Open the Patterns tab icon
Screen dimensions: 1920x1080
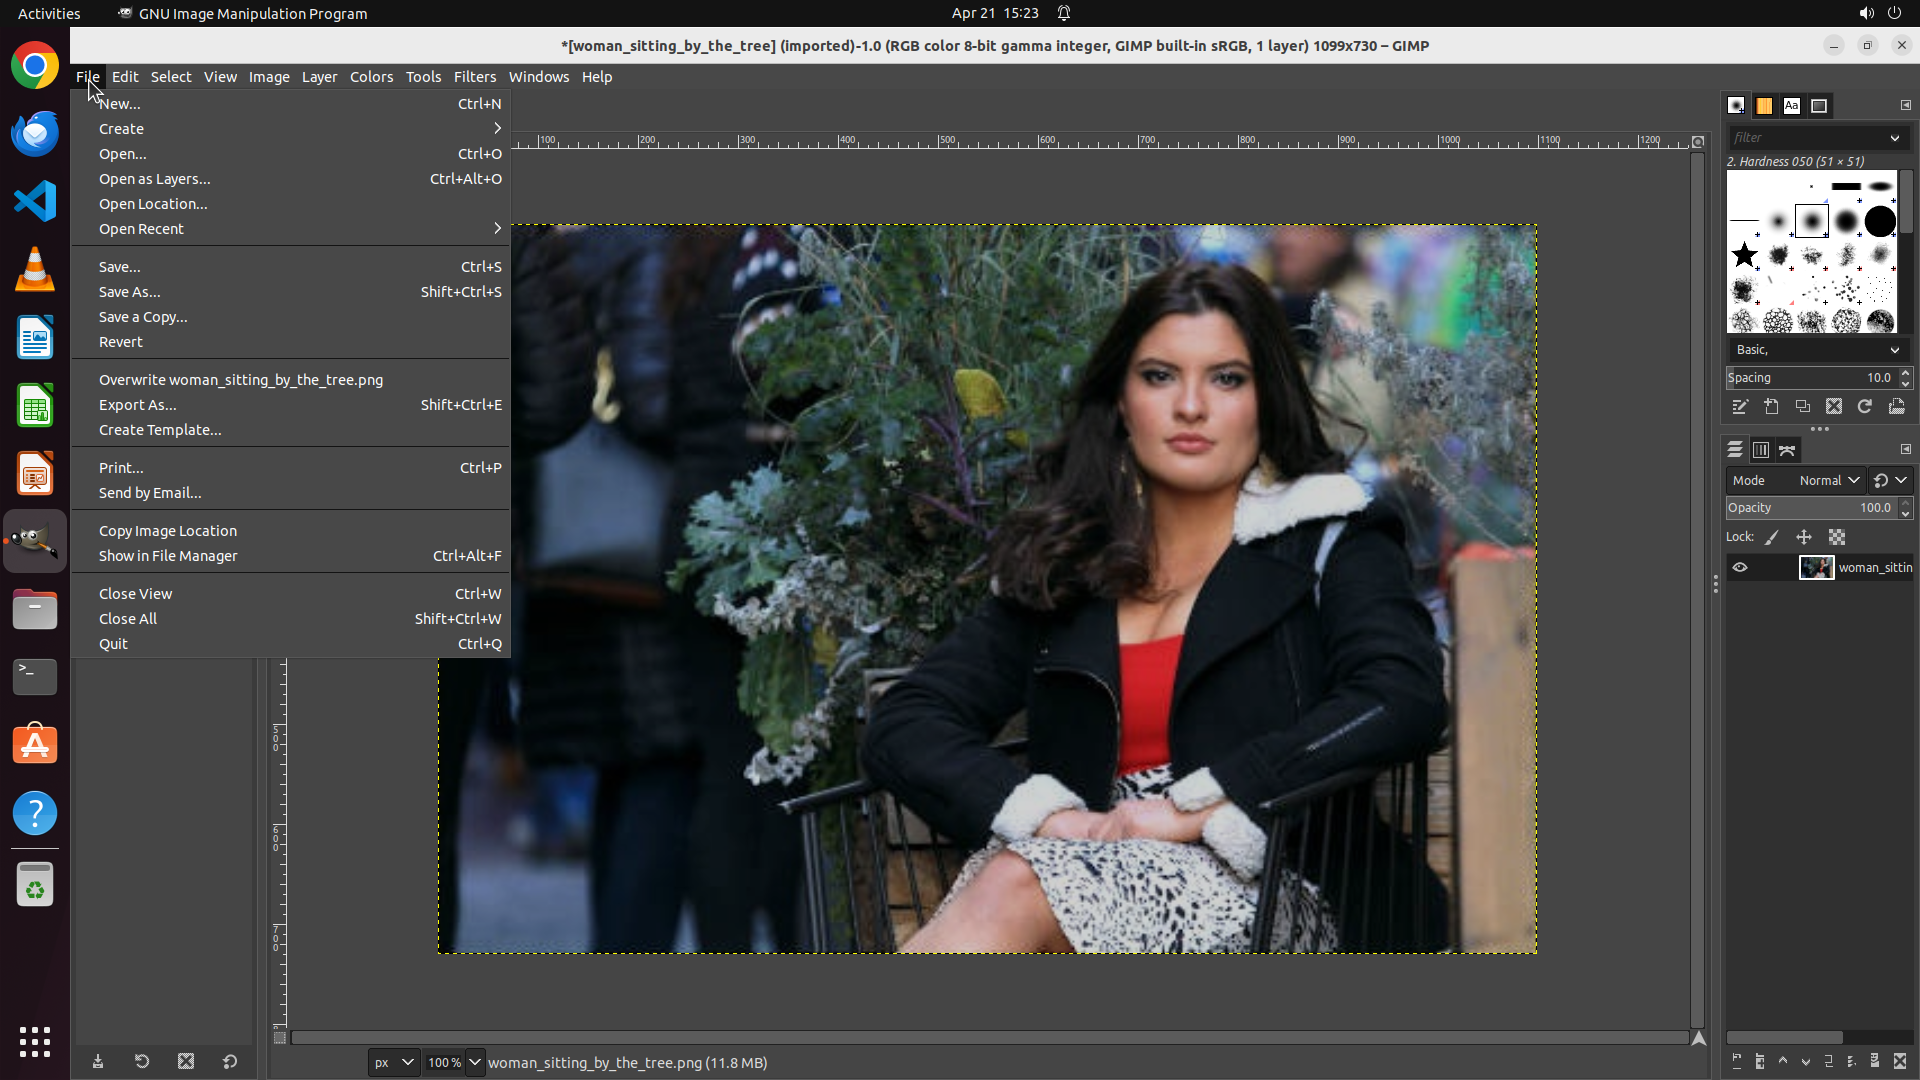1764,106
